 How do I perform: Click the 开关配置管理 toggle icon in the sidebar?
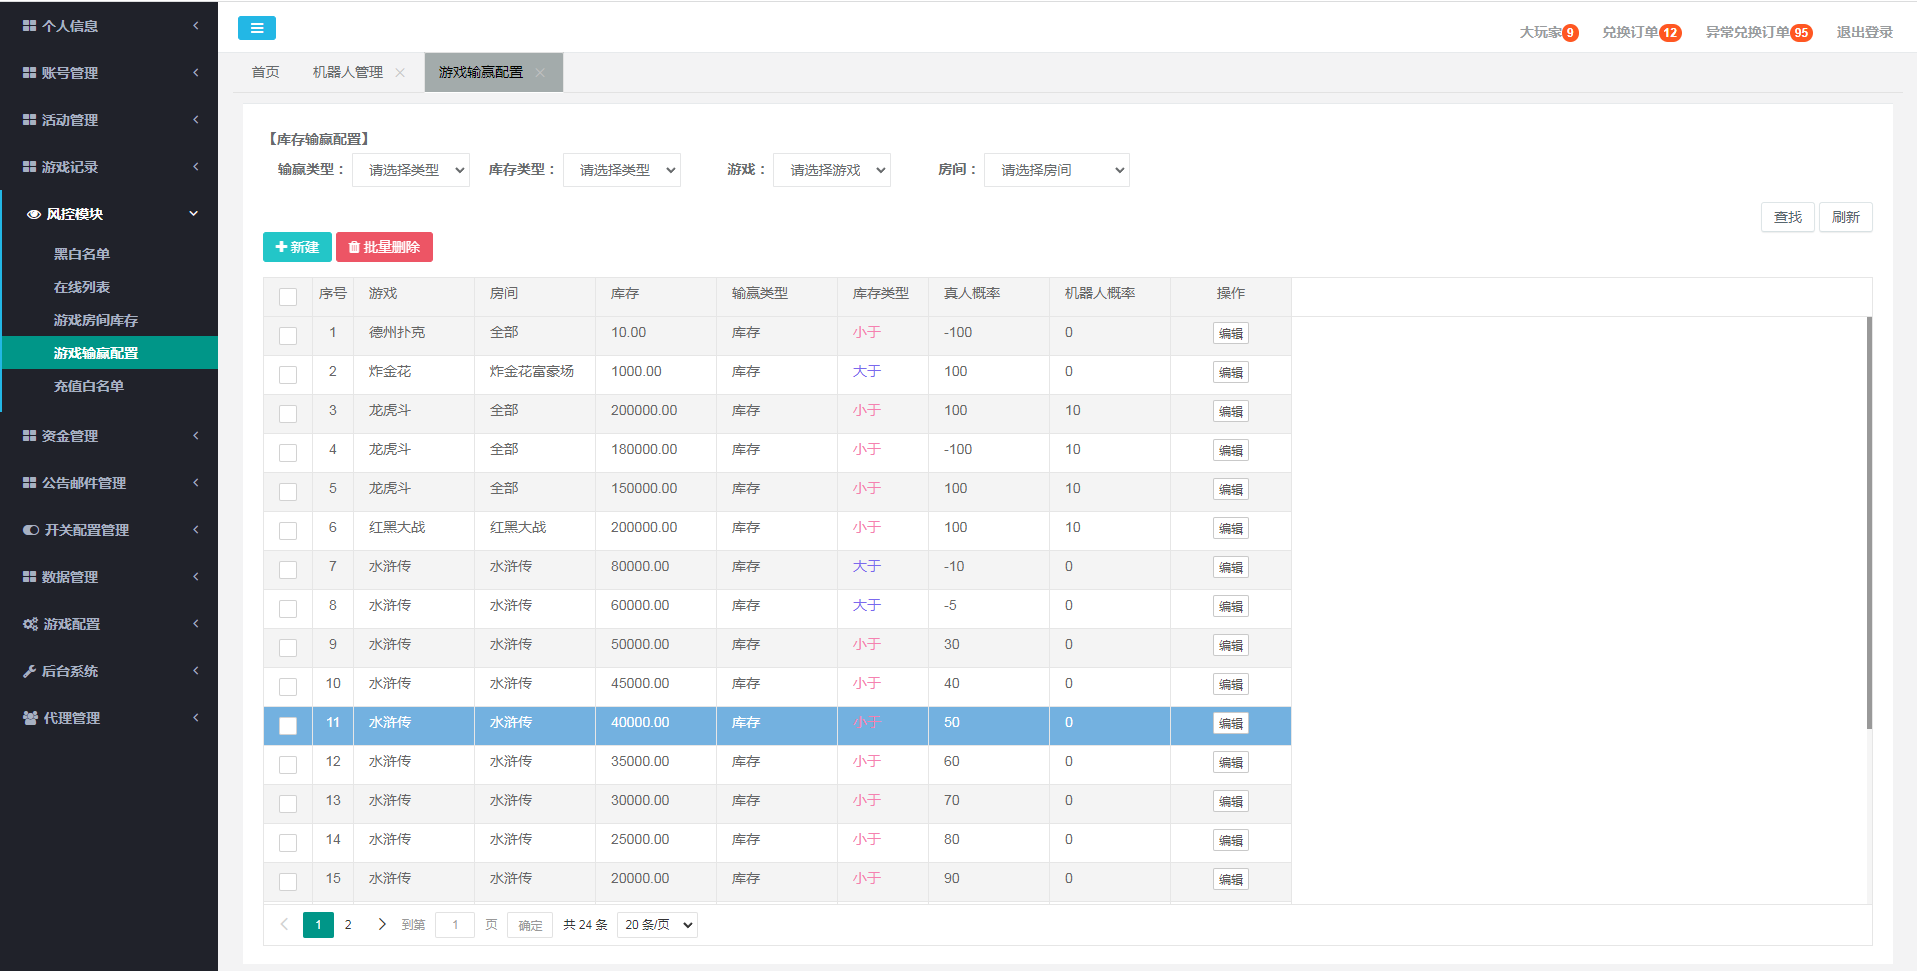coord(31,530)
